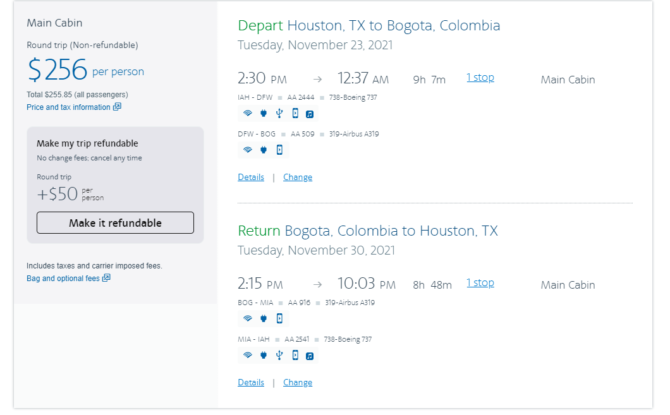Viewport: 670px width, 415px height.
Task: Click the Wi-Fi icon for flight AA 2444
Action: 247,113
